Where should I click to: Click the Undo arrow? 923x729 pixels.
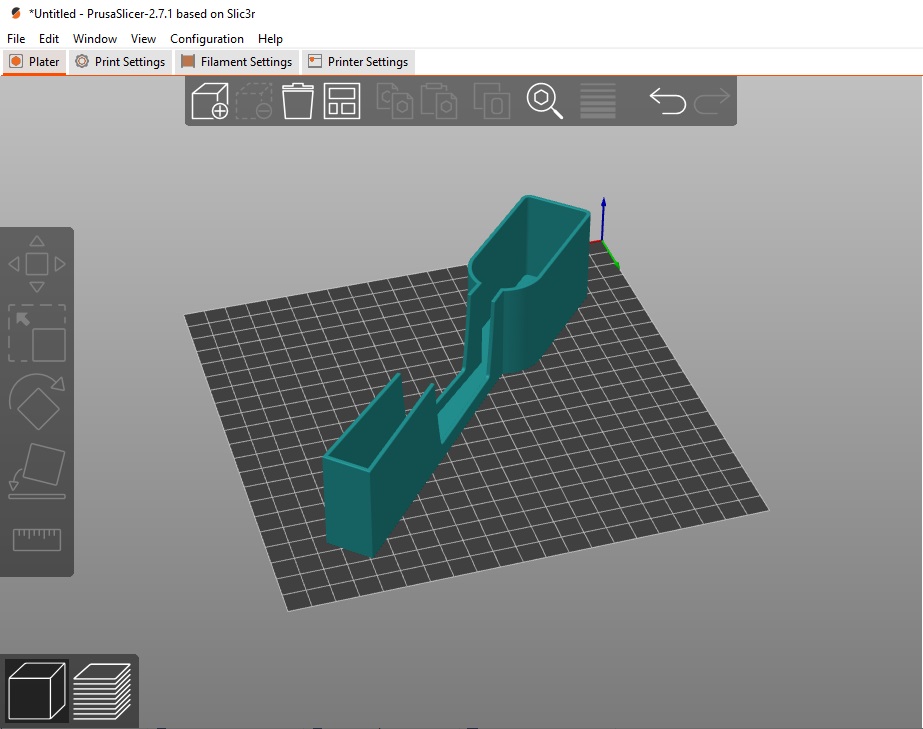coord(667,101)
